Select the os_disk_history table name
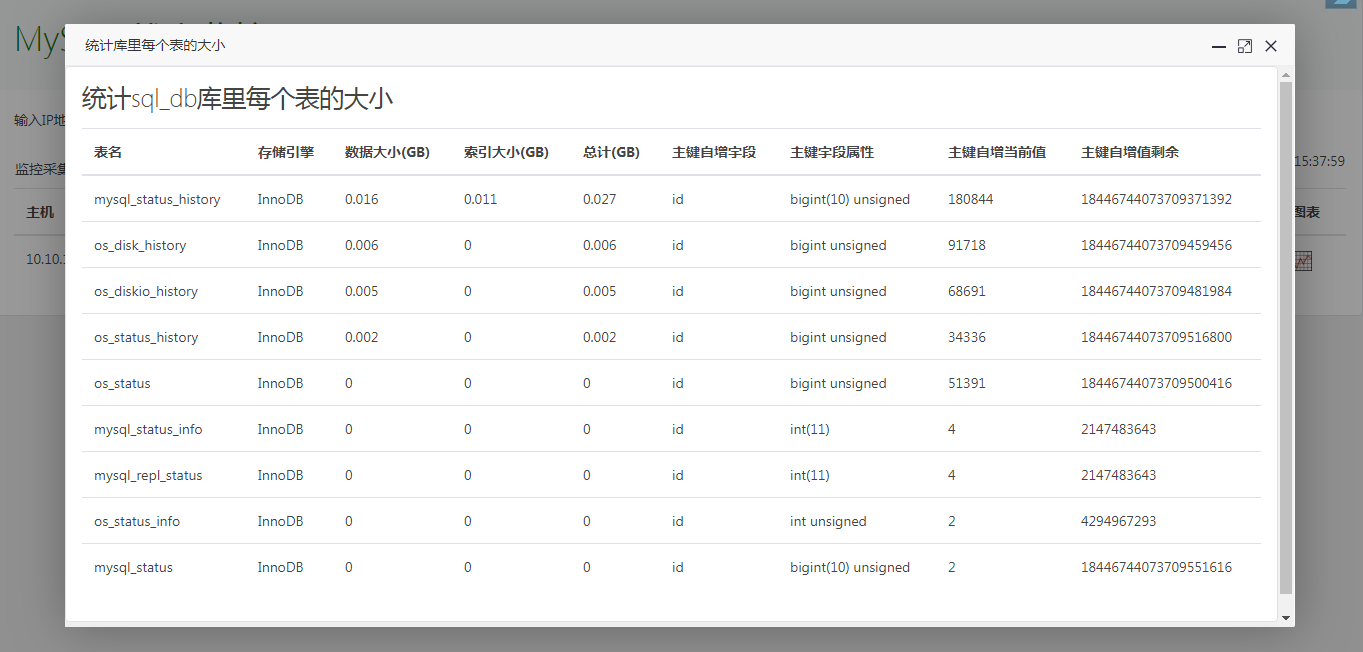 (140, 245)
